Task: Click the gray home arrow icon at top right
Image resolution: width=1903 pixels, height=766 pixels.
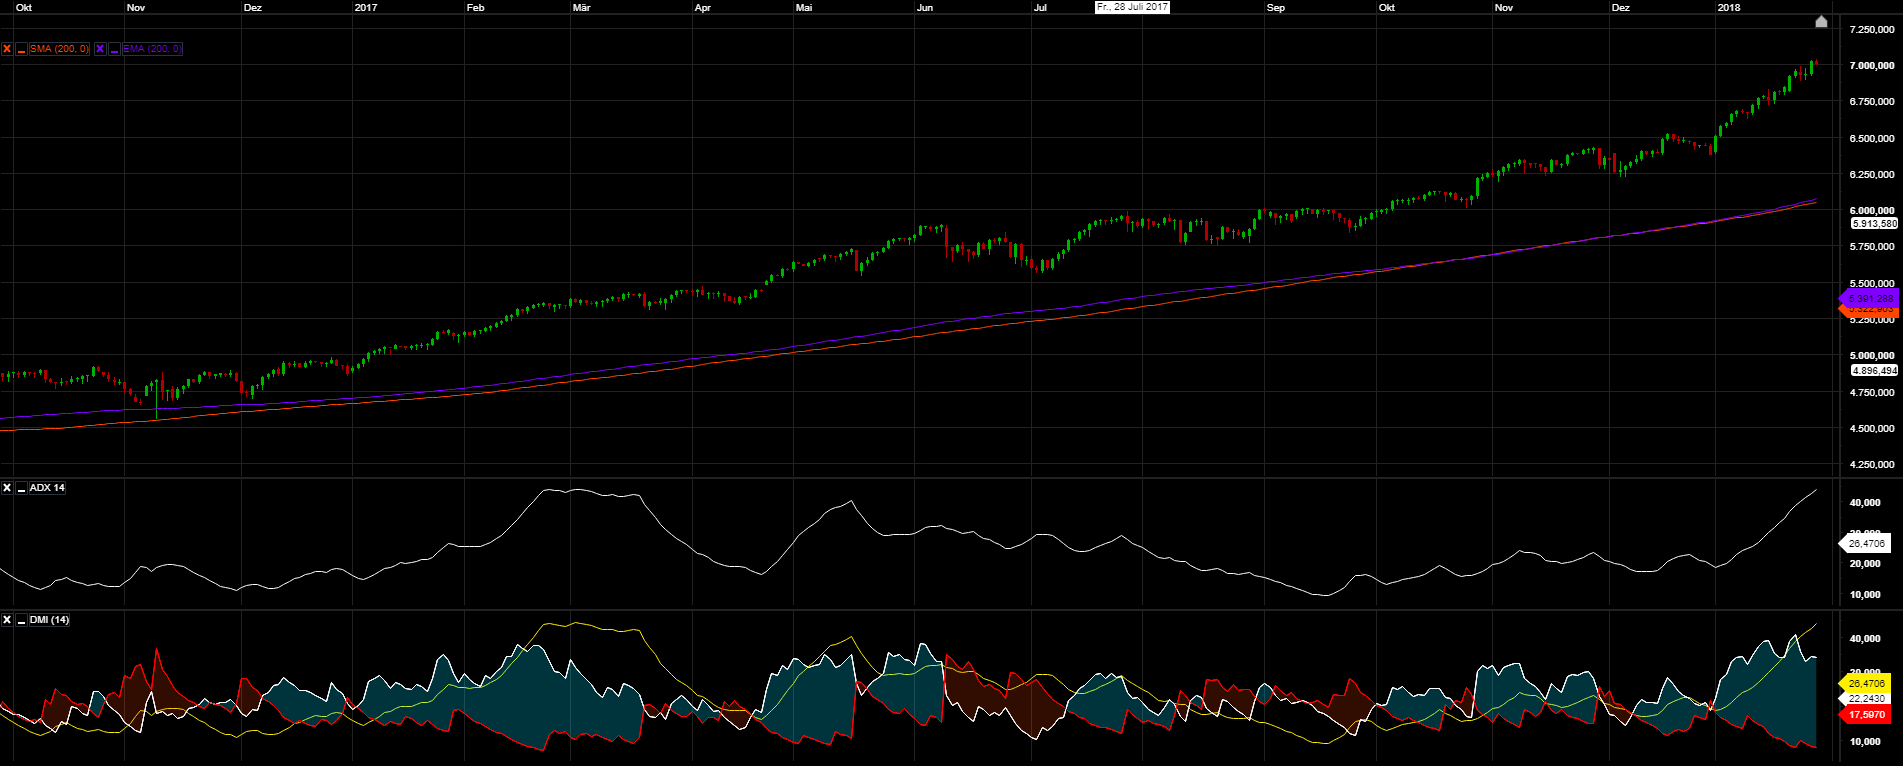Action: [1821, 22]
